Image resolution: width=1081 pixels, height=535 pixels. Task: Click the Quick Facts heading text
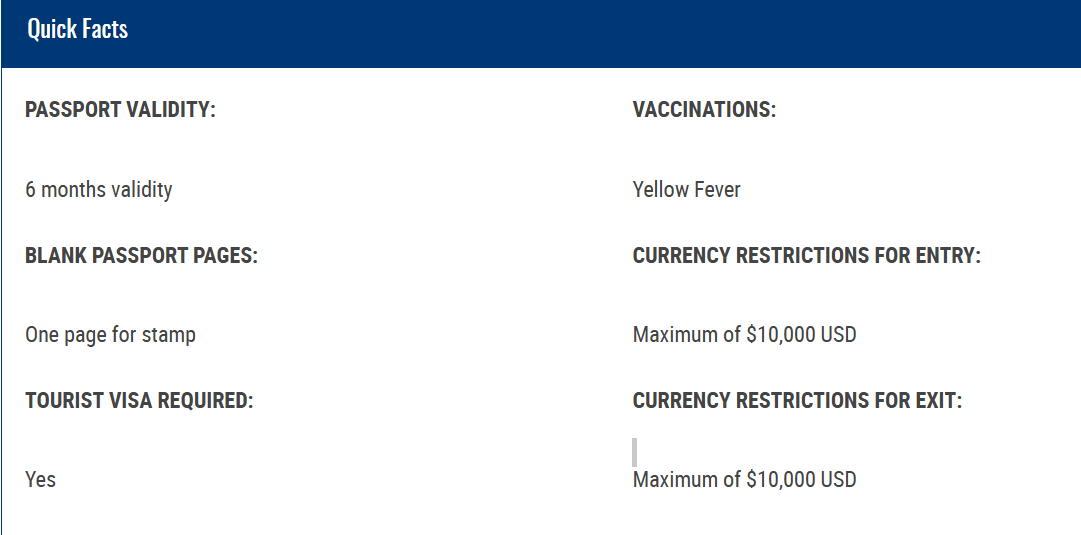(77, 29)
